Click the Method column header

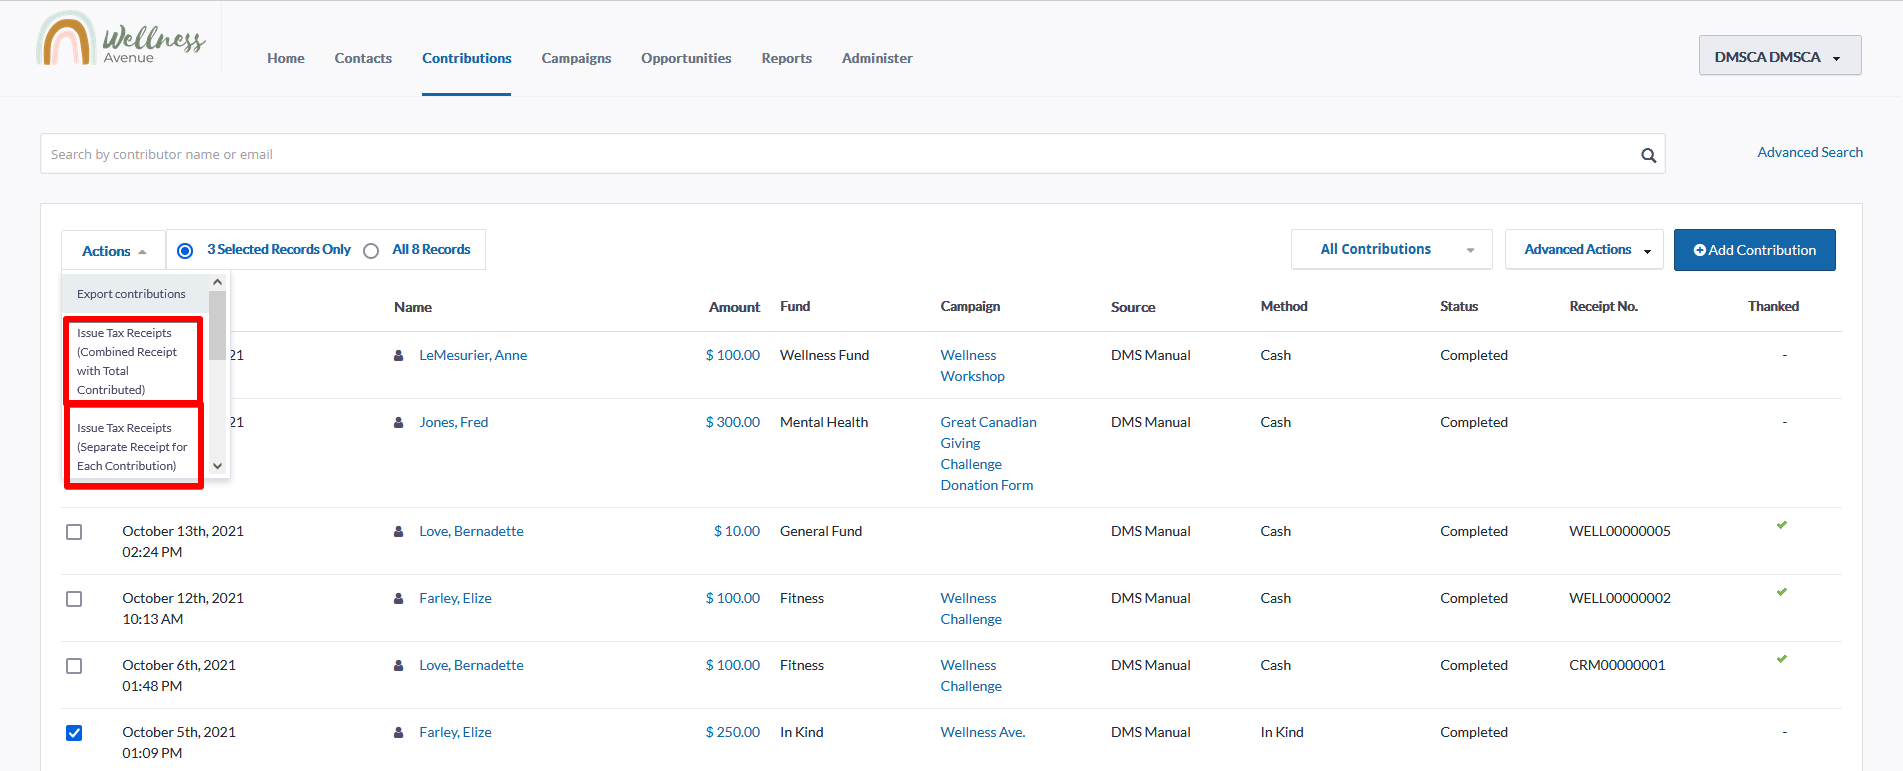point(1284,306)
